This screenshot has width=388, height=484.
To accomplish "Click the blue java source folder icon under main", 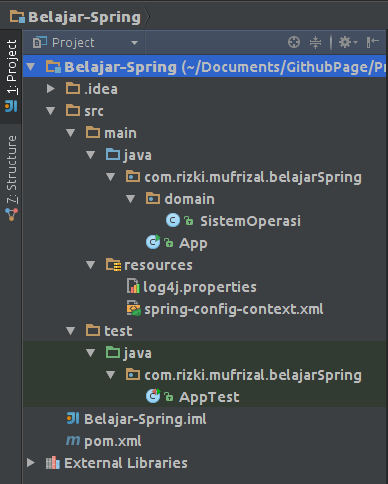I will 113,154.
